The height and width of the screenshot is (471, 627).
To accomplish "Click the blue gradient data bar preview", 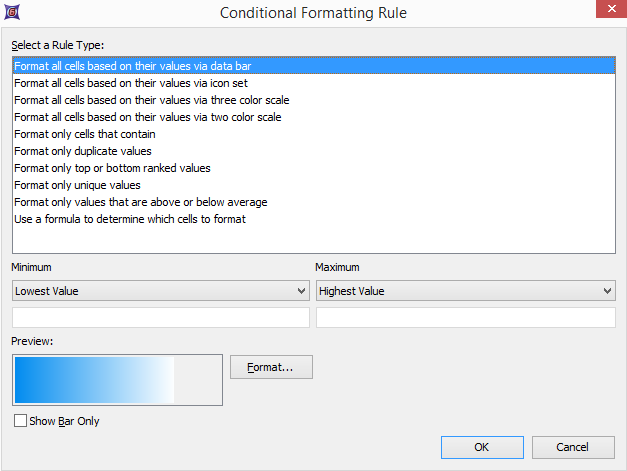I will coord(95,379).
